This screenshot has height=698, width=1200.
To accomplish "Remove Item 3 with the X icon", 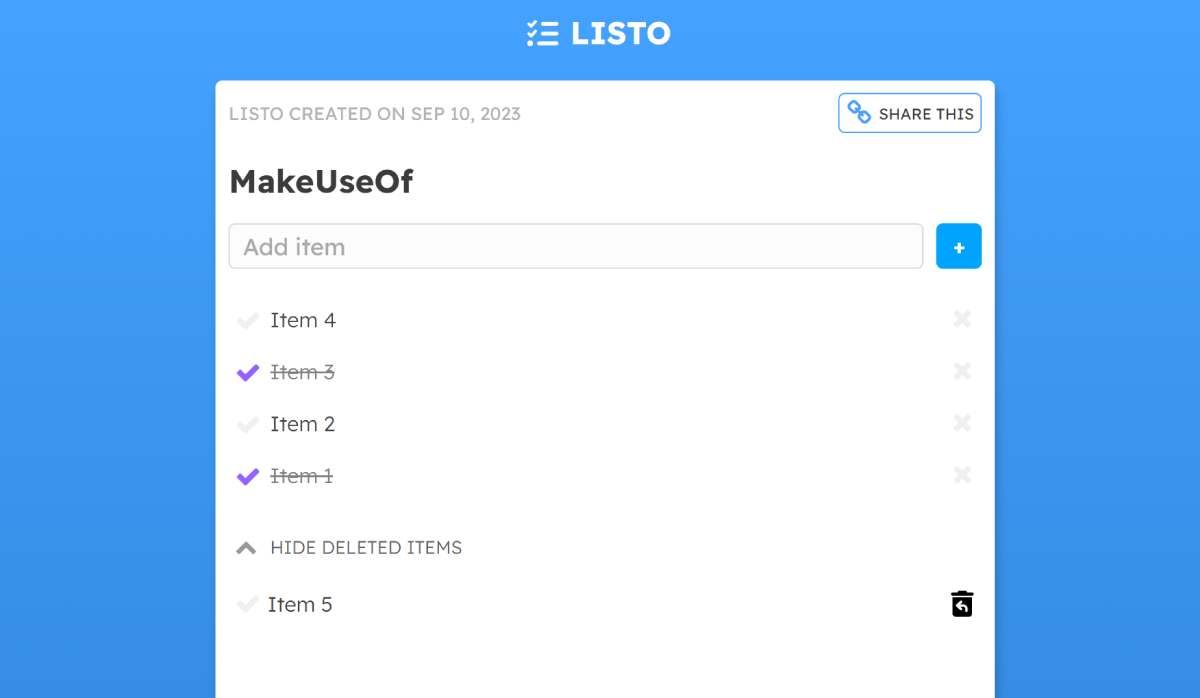I will (961, 371).
